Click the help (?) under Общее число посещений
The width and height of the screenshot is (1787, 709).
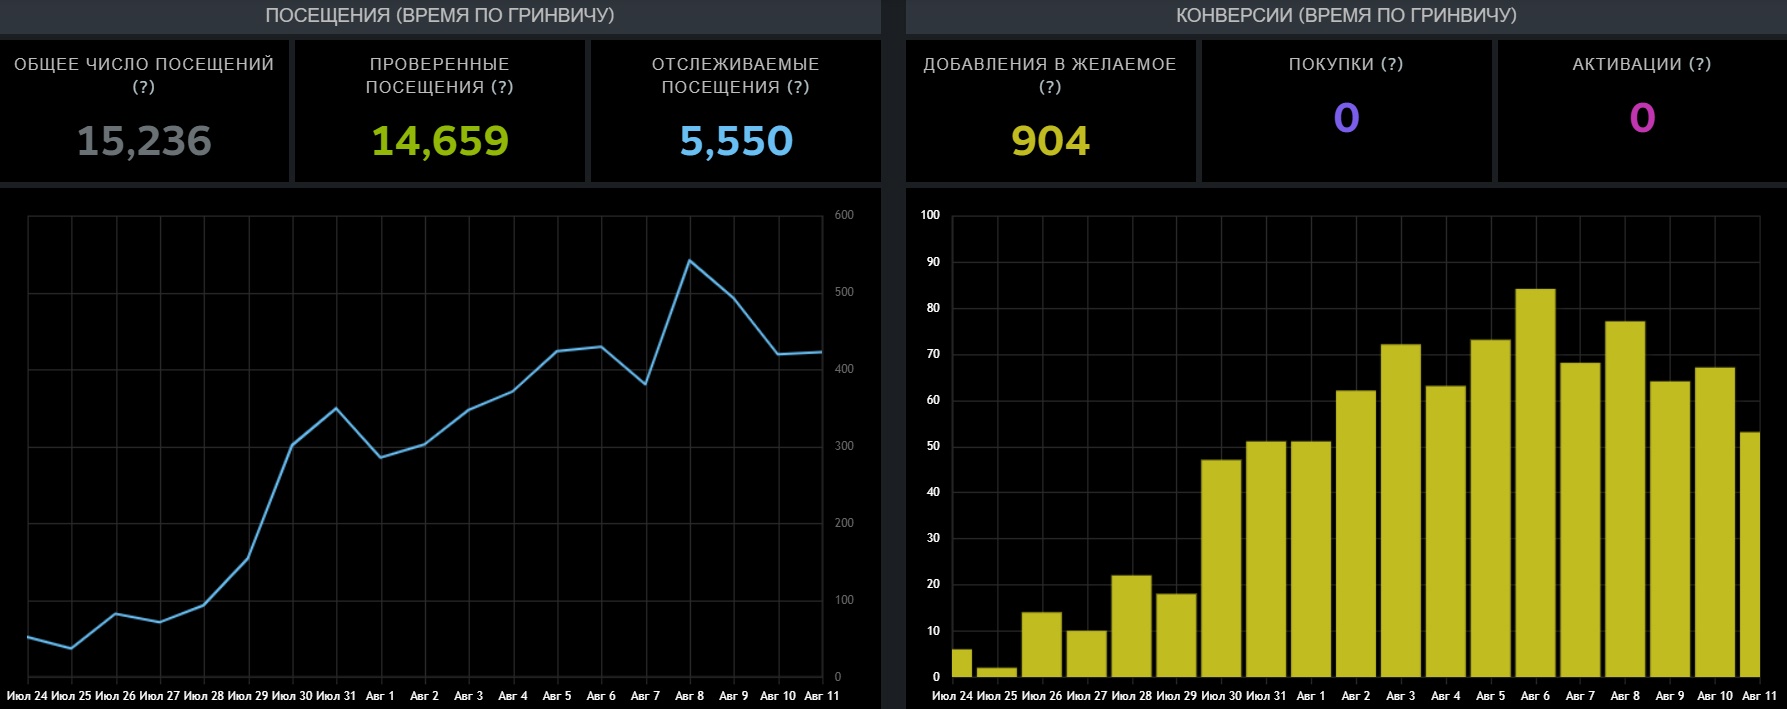(x=143, y=87)
